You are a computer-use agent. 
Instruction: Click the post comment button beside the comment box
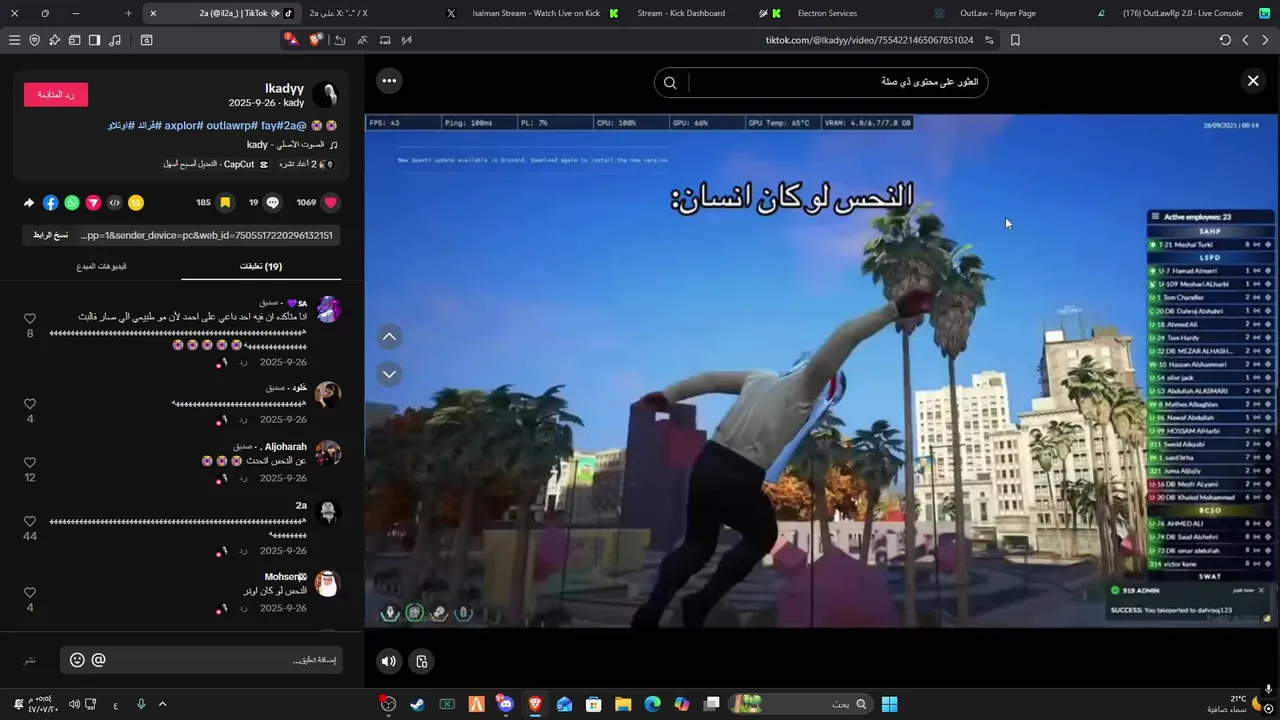(31, 660)
